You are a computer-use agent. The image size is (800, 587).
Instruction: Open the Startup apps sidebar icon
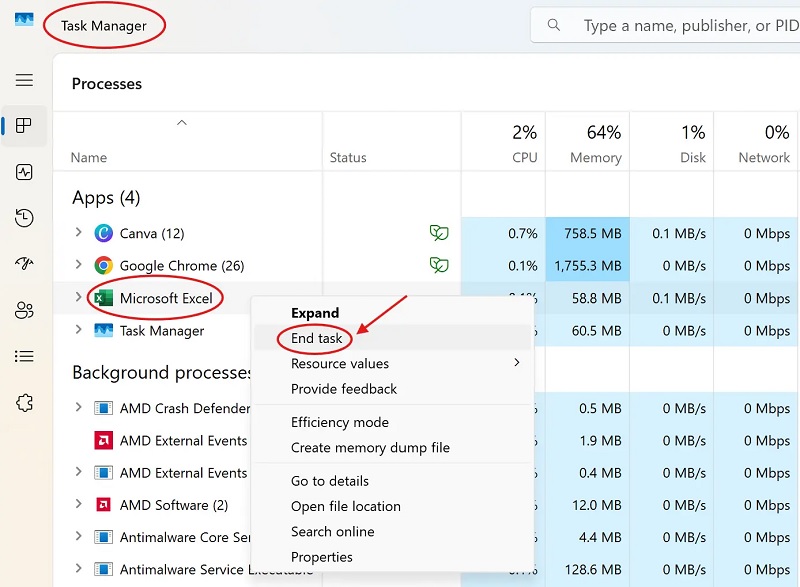point(24,263)
